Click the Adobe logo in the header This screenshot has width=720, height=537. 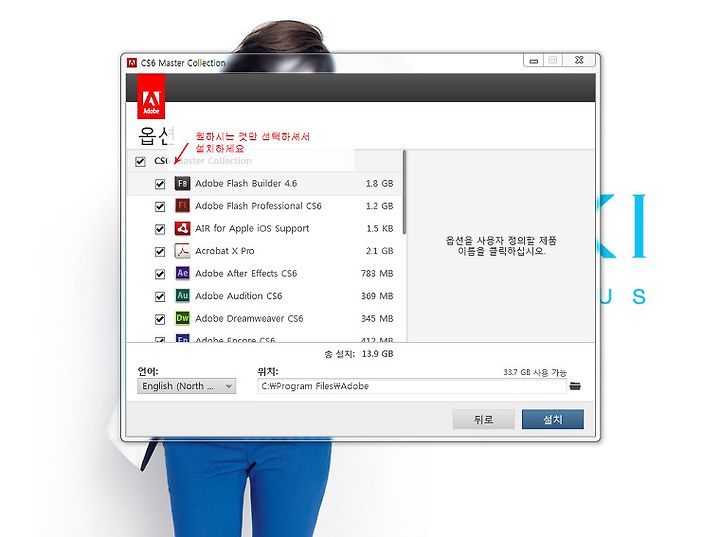[151, 97]
